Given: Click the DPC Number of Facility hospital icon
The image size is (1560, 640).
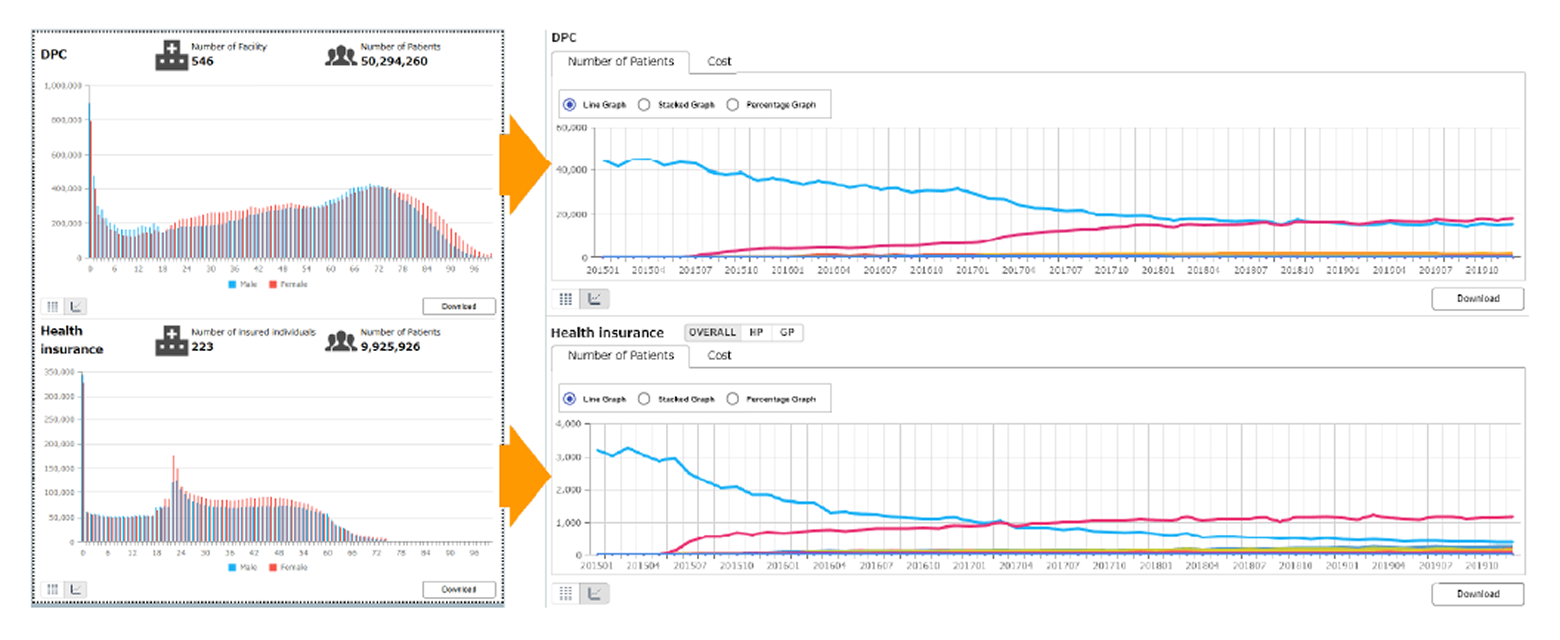Looking at the screenshot, I should [x=171, y=54].
